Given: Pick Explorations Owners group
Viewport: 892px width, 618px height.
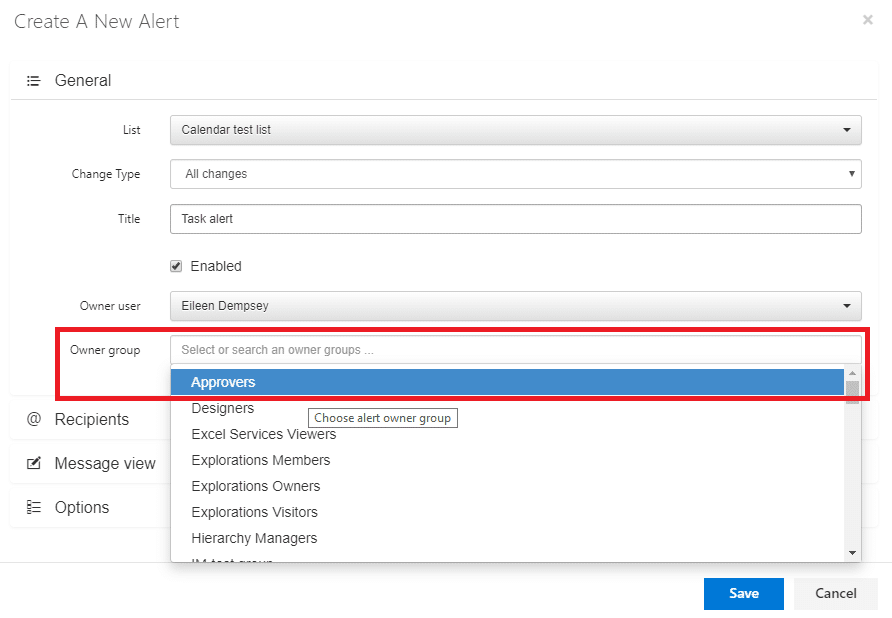Looking at the screenshot, I should pyautogui.click(x=507, y=486).
